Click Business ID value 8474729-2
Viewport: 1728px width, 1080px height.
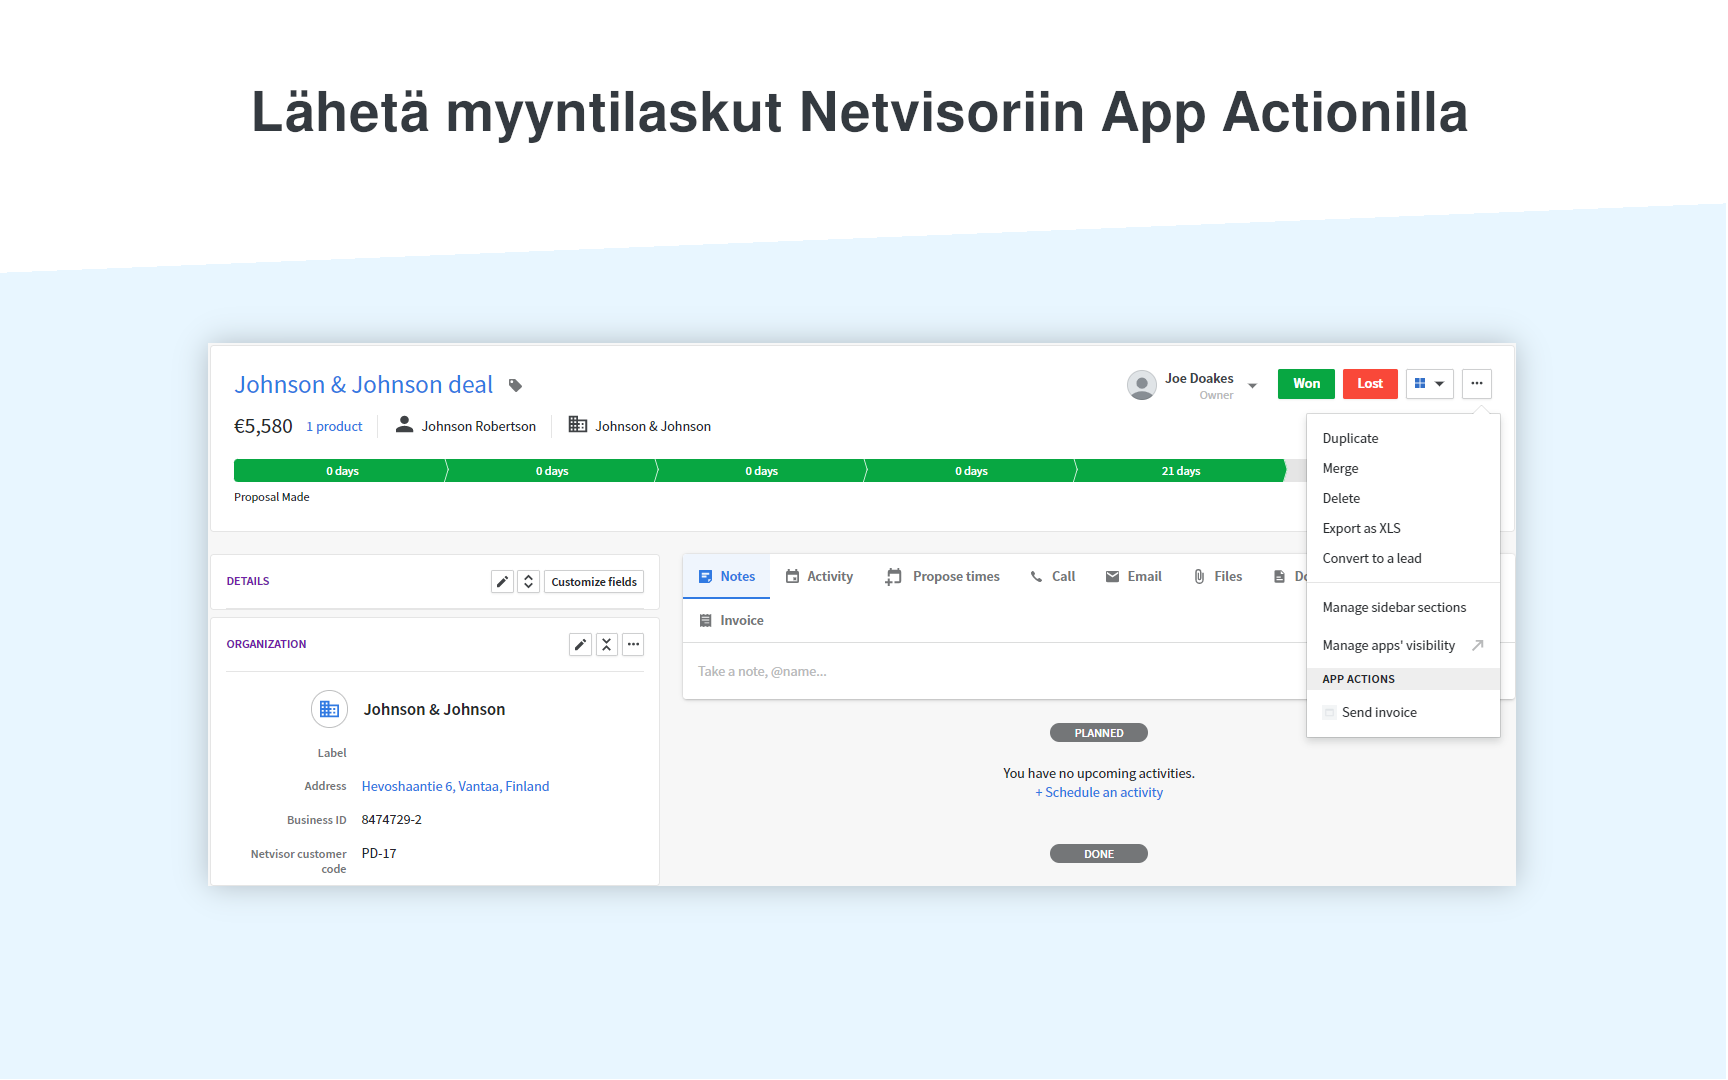tap(391, 820)
